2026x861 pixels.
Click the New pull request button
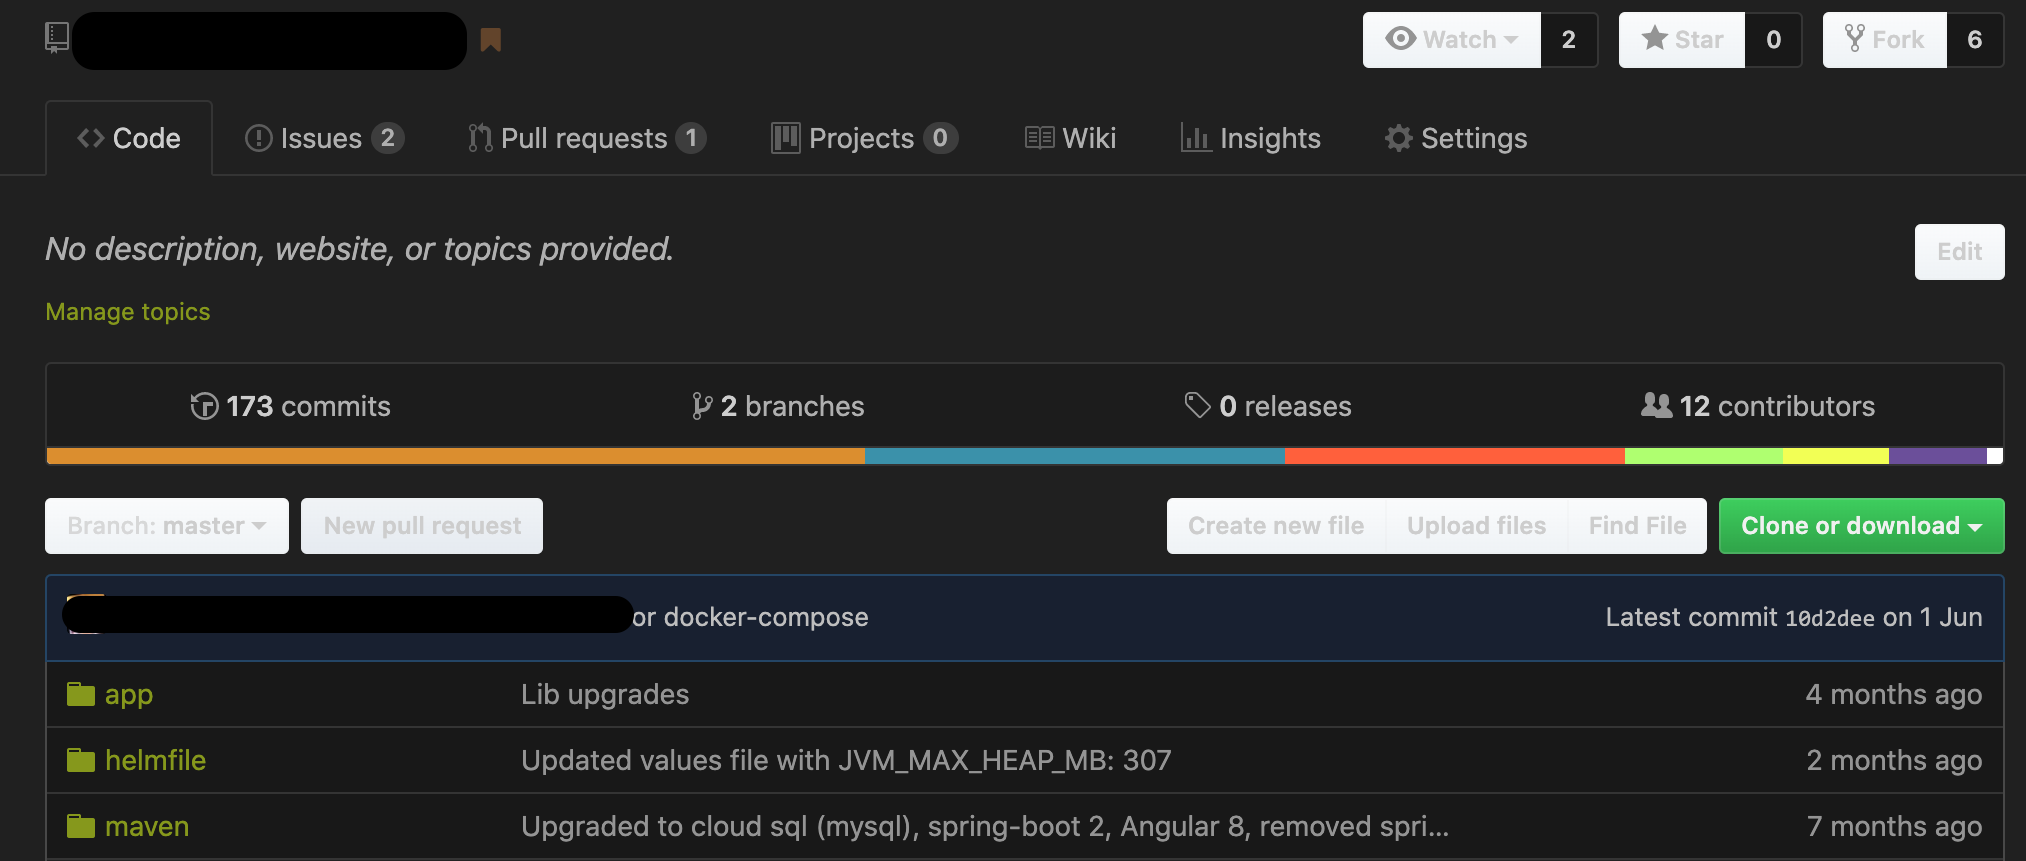coord(421,525)
